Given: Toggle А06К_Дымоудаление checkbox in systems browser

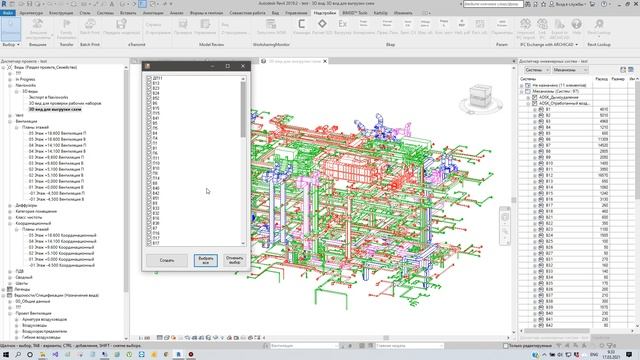Looking at the screenshot, I should 535,98.
